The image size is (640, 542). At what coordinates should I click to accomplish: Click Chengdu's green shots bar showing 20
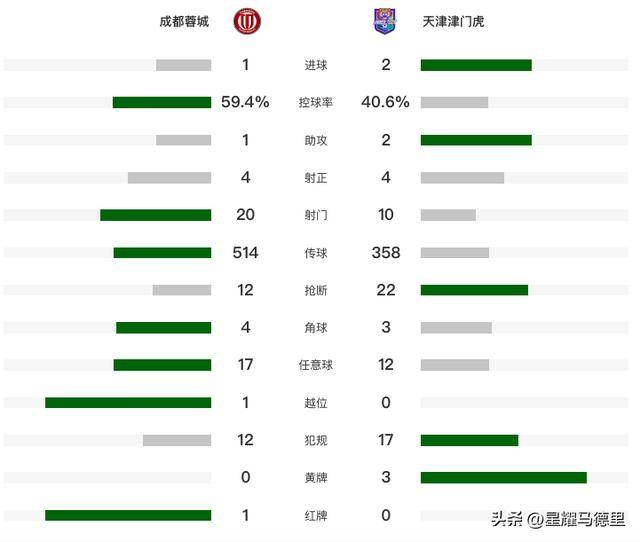156,215
